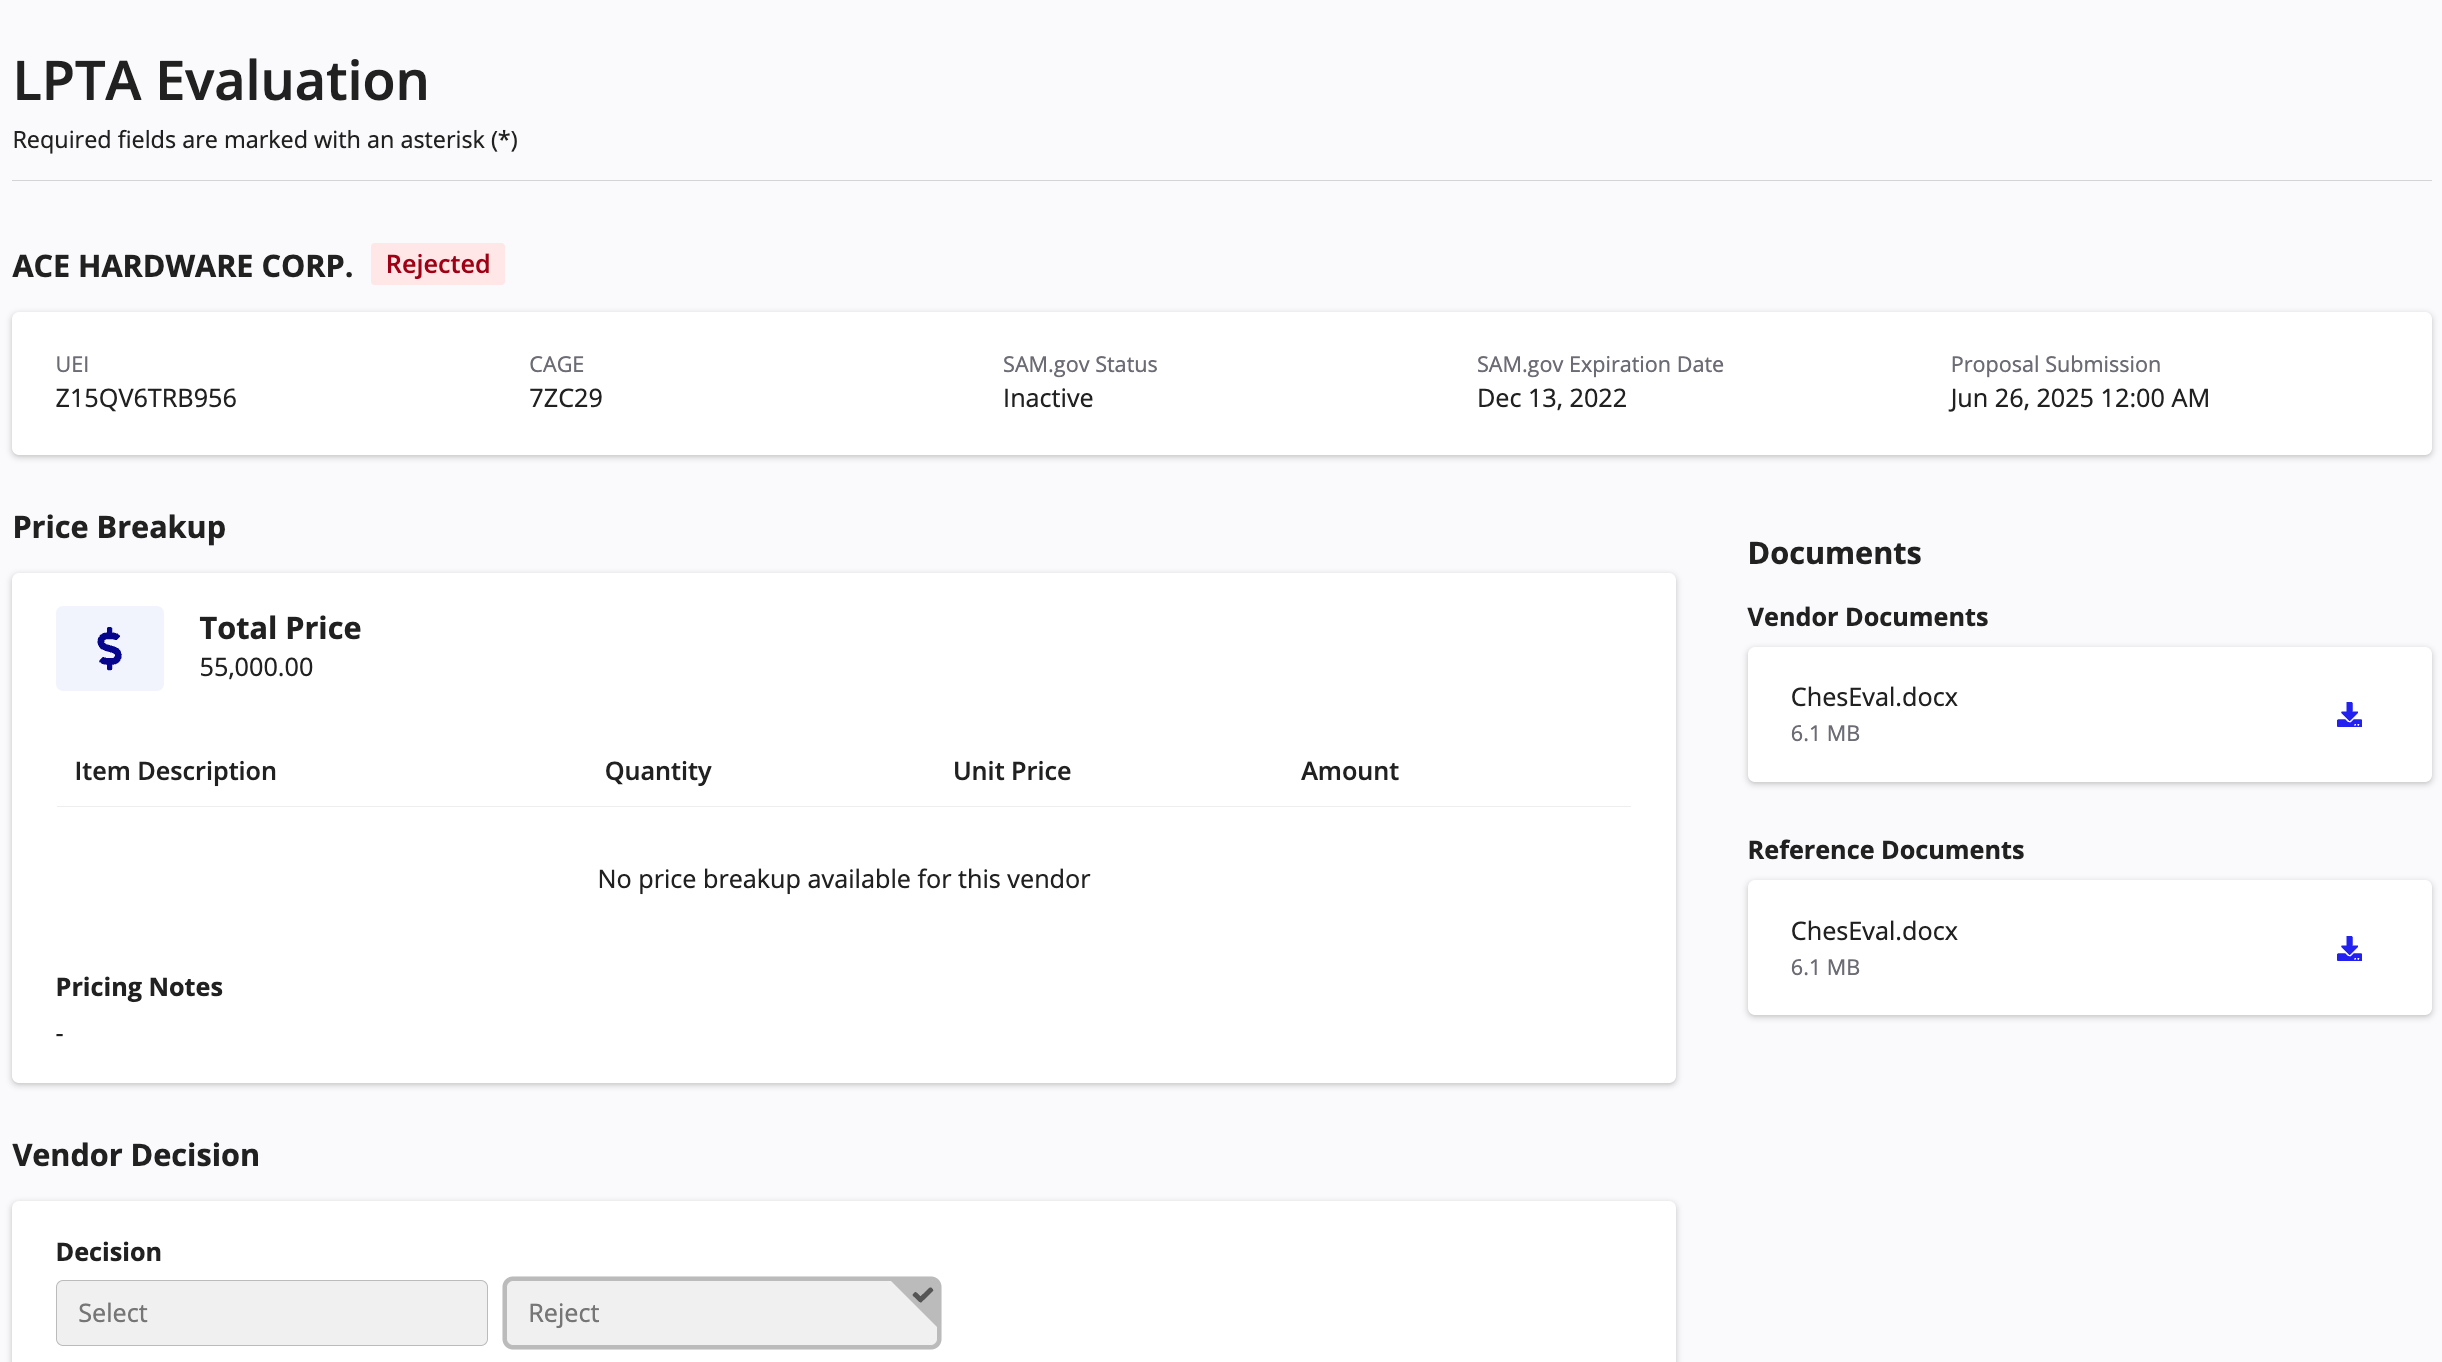Click the UEI value Z15QV6TRB956
Image resolution: width=2442 pixels, height=1362 pixels.
[146, 398]
